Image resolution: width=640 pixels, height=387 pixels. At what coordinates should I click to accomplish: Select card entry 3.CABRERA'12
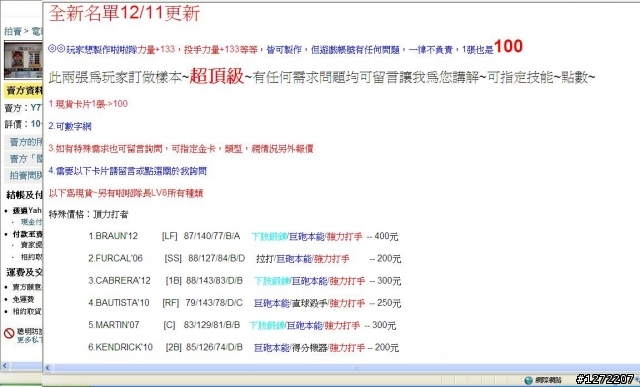point(119,280)
